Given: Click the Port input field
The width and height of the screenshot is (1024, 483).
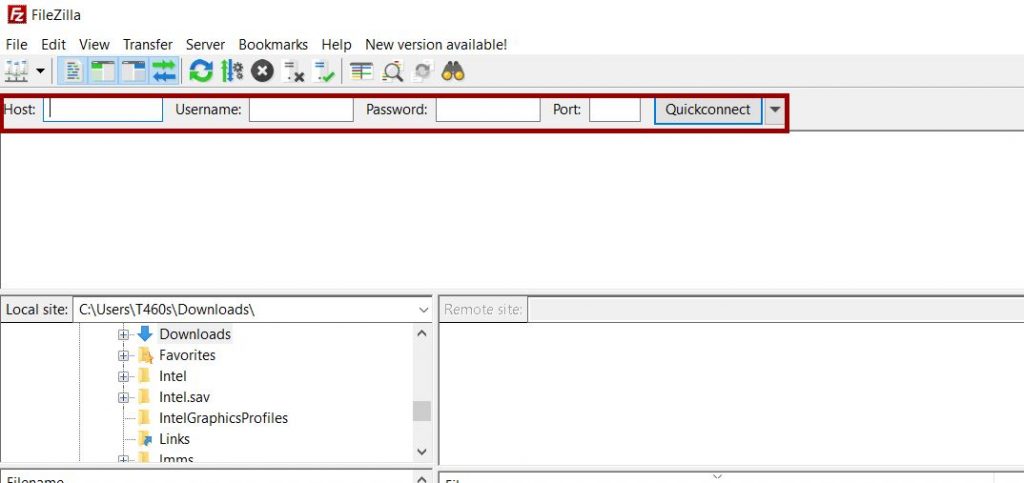Looking at the screenshot, I should tap(615, 110).
